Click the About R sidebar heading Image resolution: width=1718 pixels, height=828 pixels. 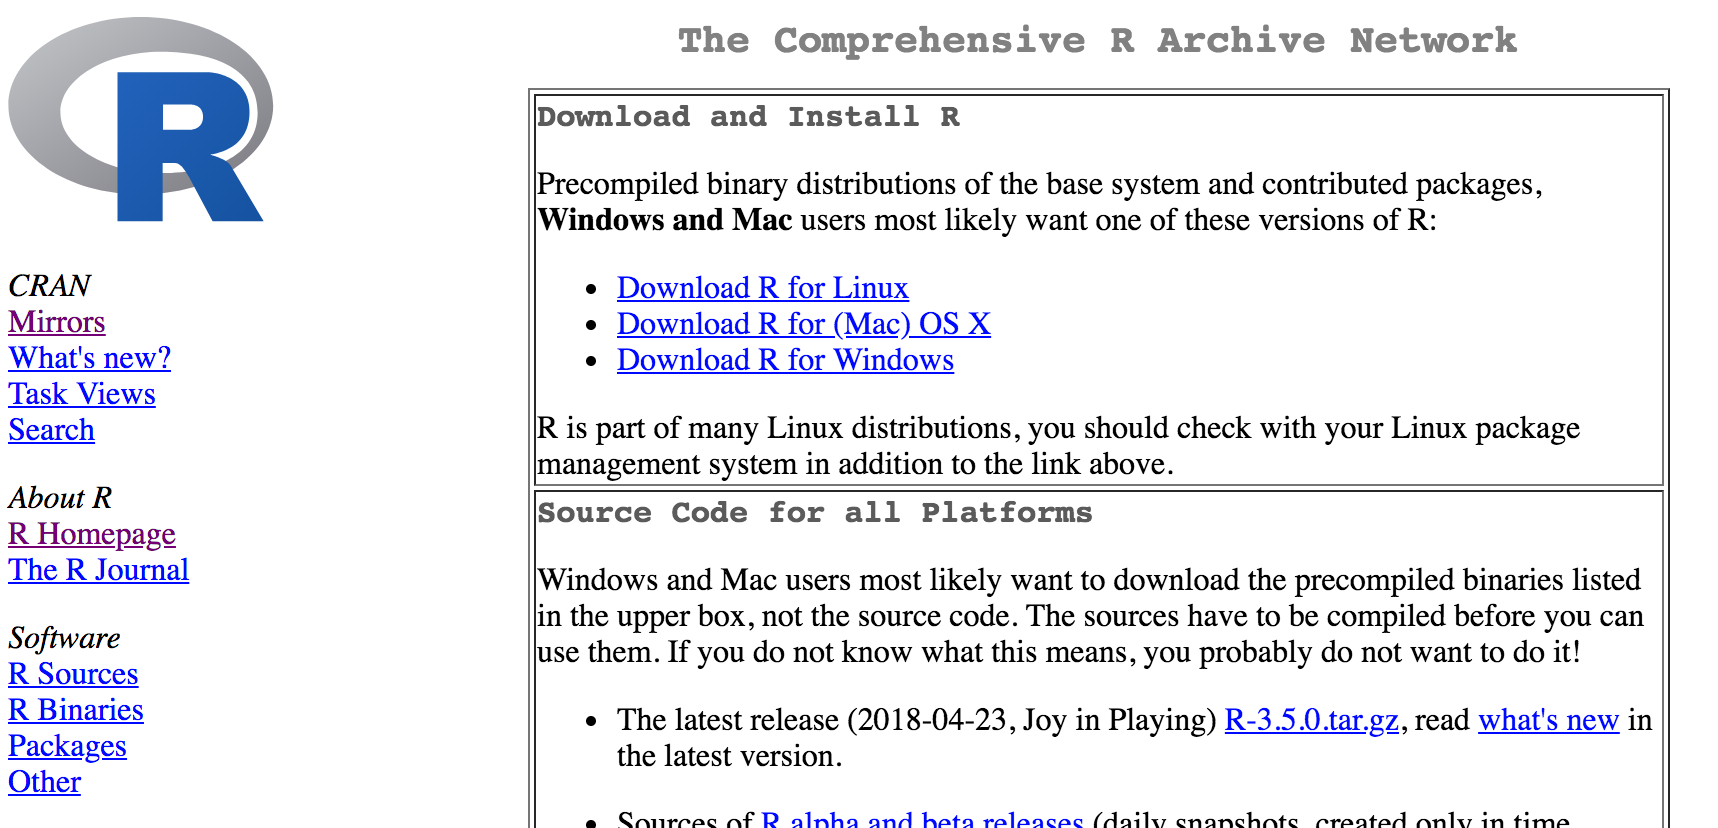tap(61, 498)
